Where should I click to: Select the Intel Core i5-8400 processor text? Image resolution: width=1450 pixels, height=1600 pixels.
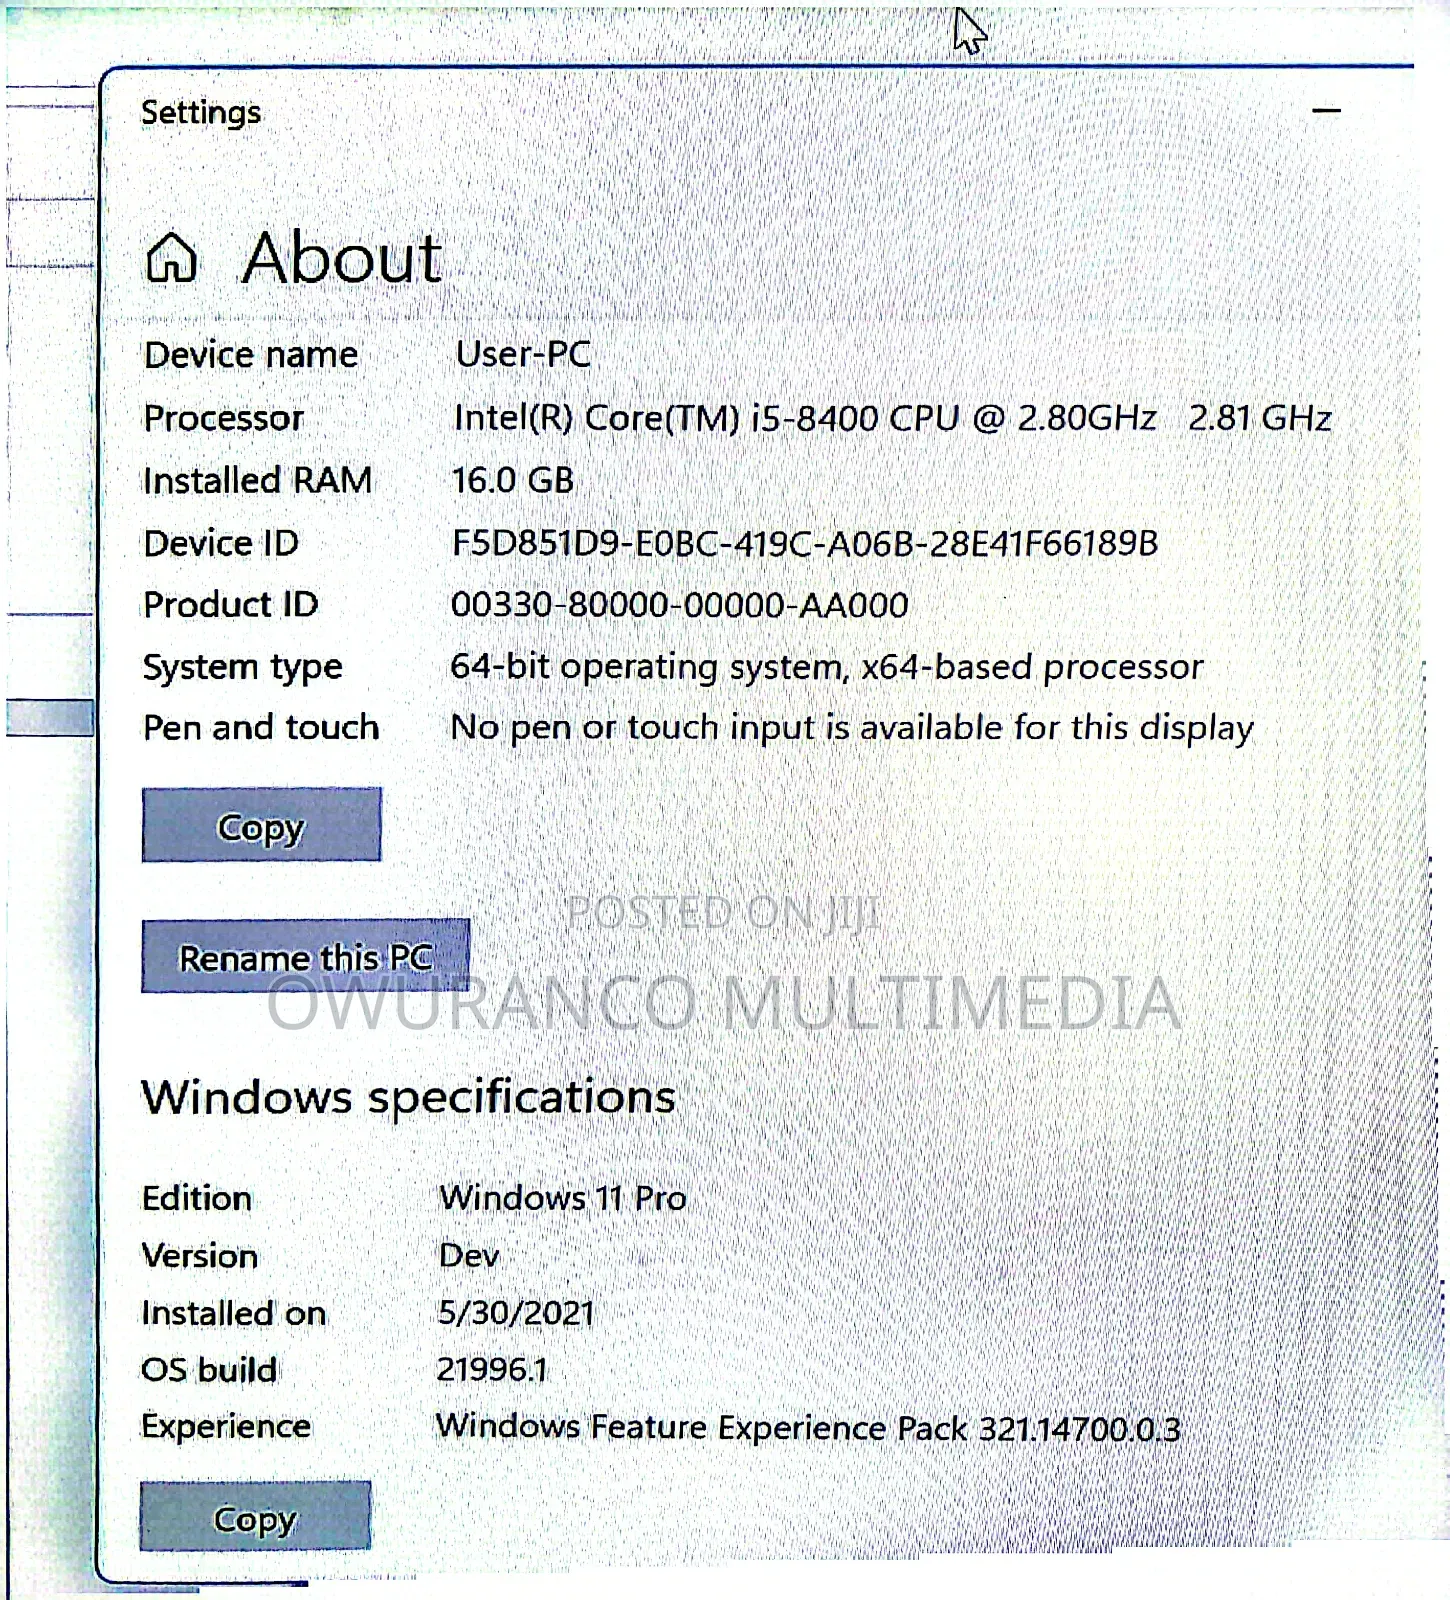point(892,417)
